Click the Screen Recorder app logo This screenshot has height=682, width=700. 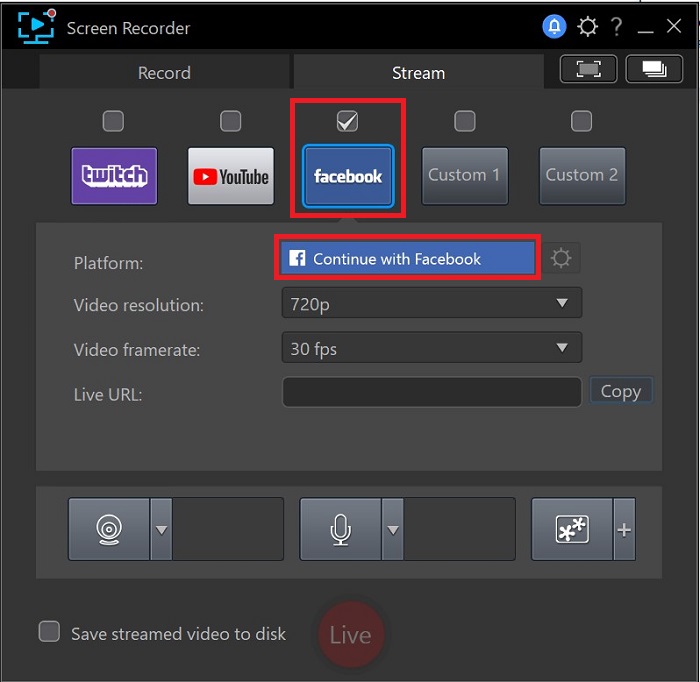(37, 26)
